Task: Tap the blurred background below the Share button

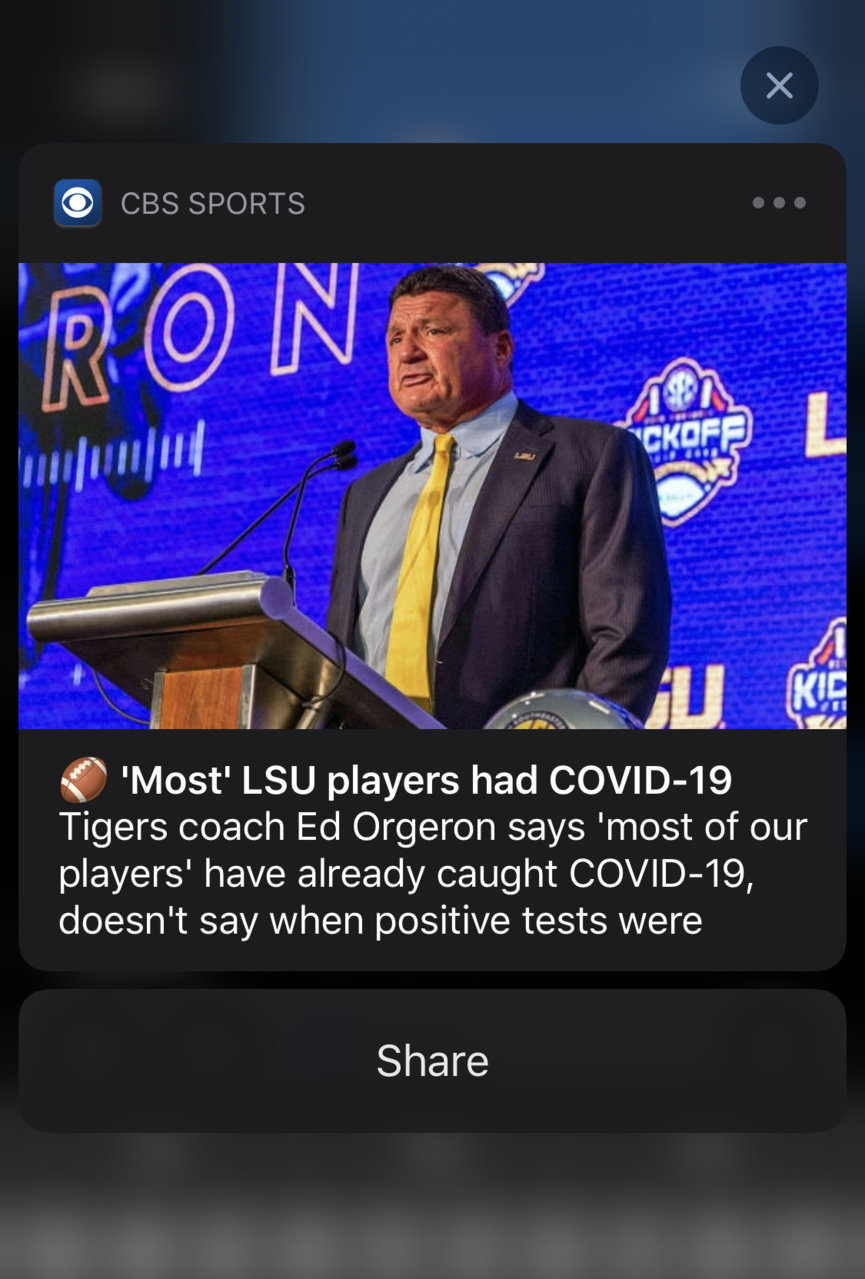Action: click(x=432, y=1205)
